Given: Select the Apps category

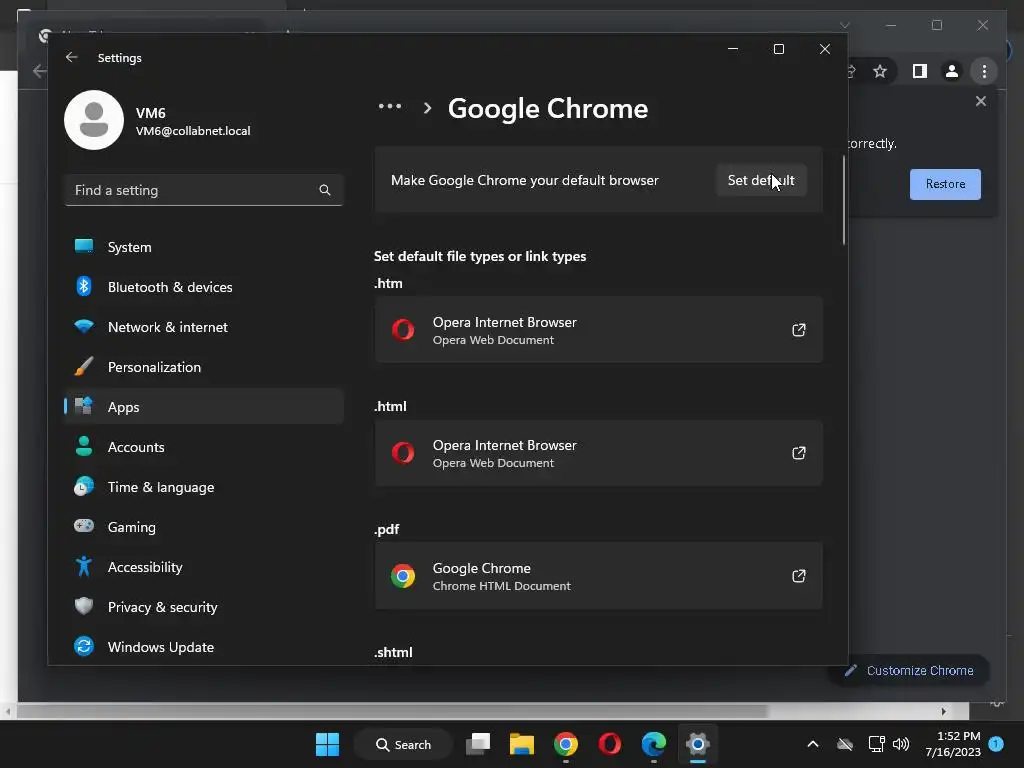Looking at the screenshot, I should point(204,407).
